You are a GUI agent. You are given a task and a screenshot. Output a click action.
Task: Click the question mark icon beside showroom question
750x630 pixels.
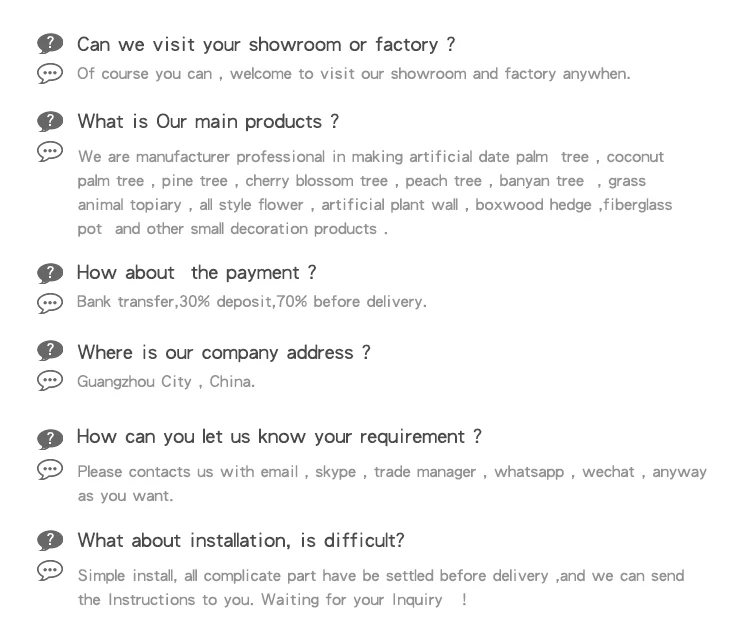(x=50, y=43)
